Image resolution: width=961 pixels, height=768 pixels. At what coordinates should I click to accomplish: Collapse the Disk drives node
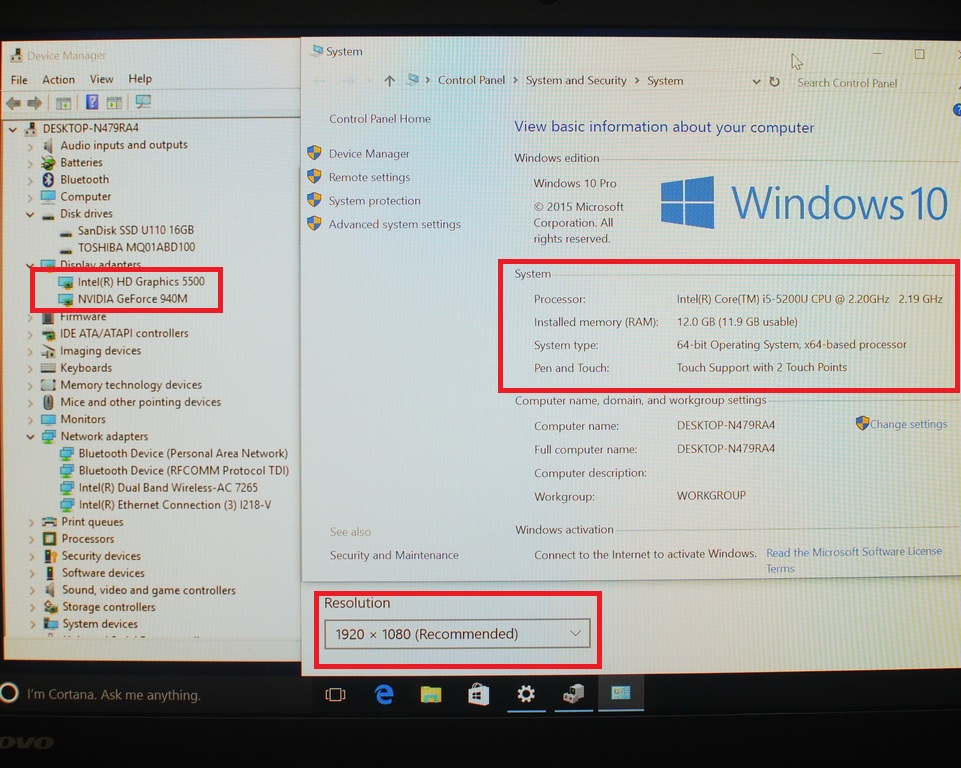point(30,215)
